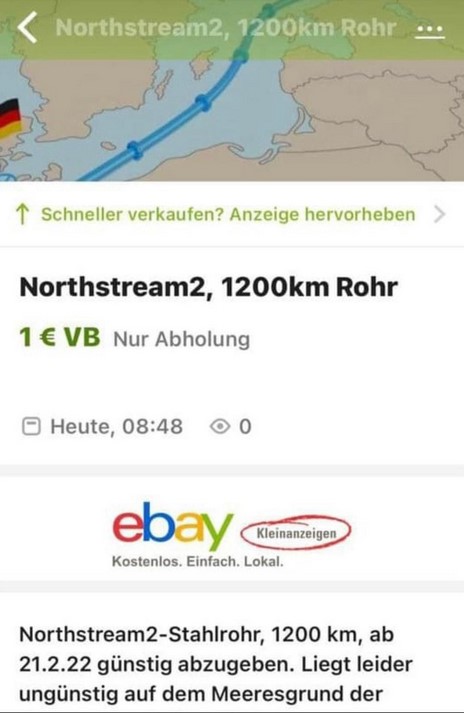Click the ebay logo
464x713 pixels.
[173, 526]
